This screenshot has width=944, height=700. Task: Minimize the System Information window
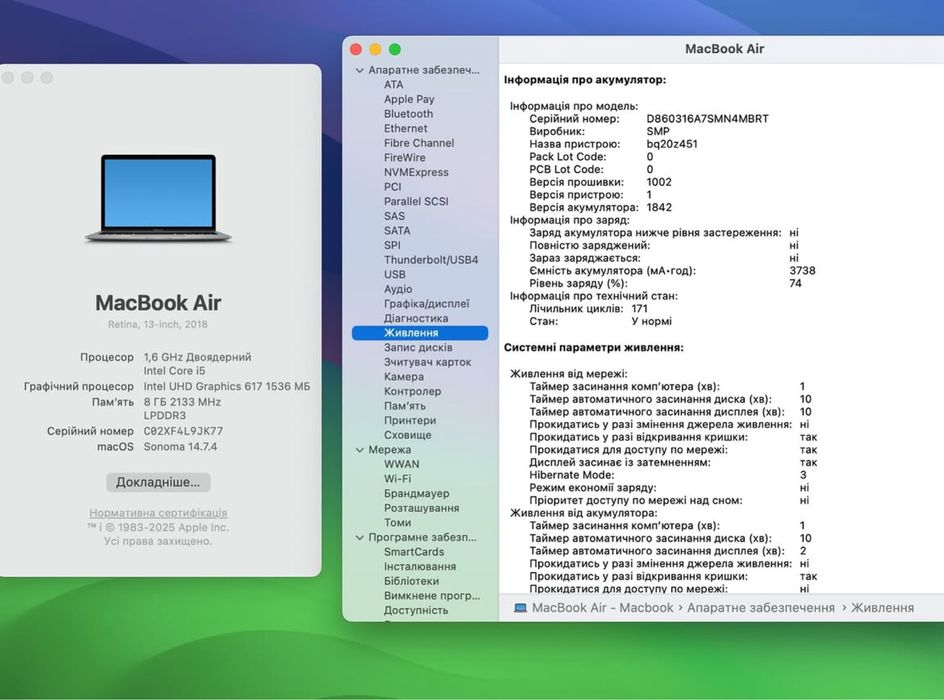[x=375, y=49]
